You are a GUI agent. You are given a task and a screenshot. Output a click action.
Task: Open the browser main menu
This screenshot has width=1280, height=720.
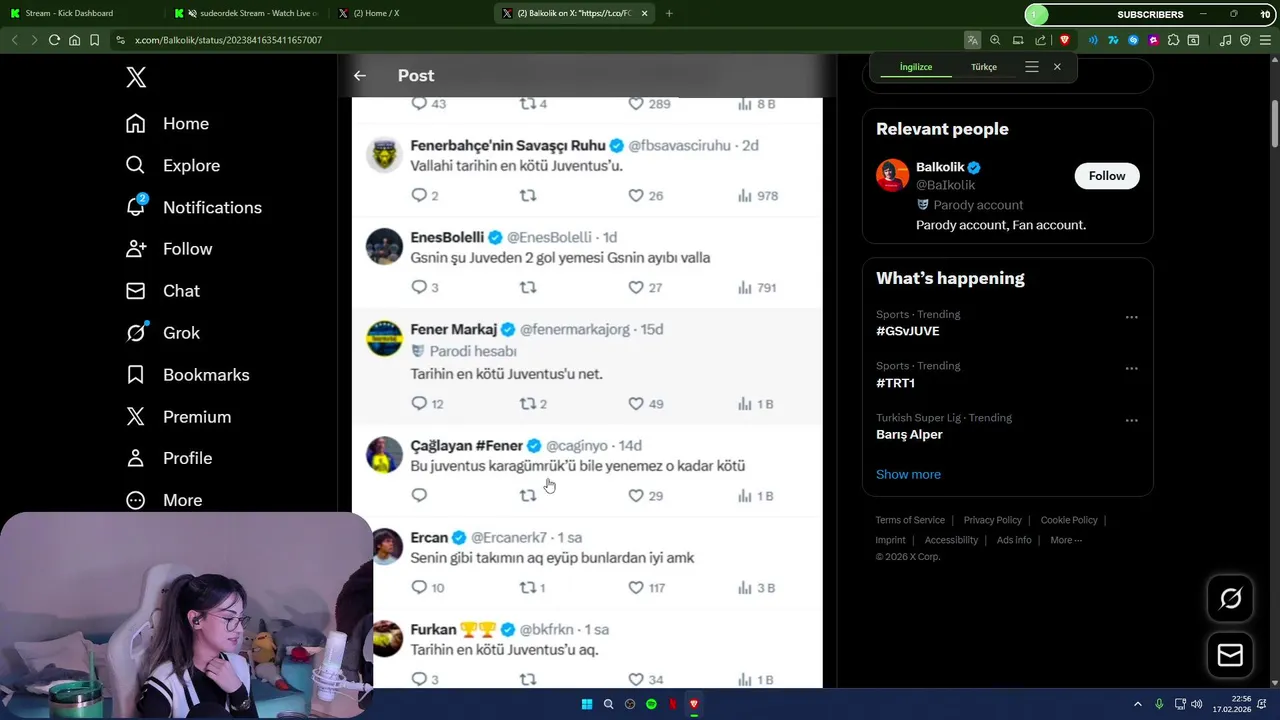1265,40
